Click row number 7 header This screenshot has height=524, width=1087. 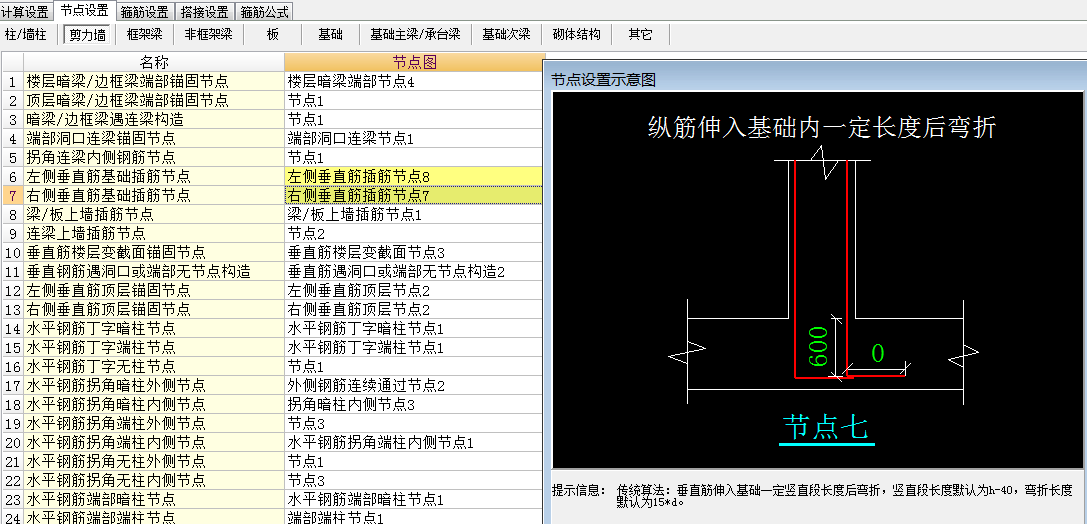coord(12,196)
